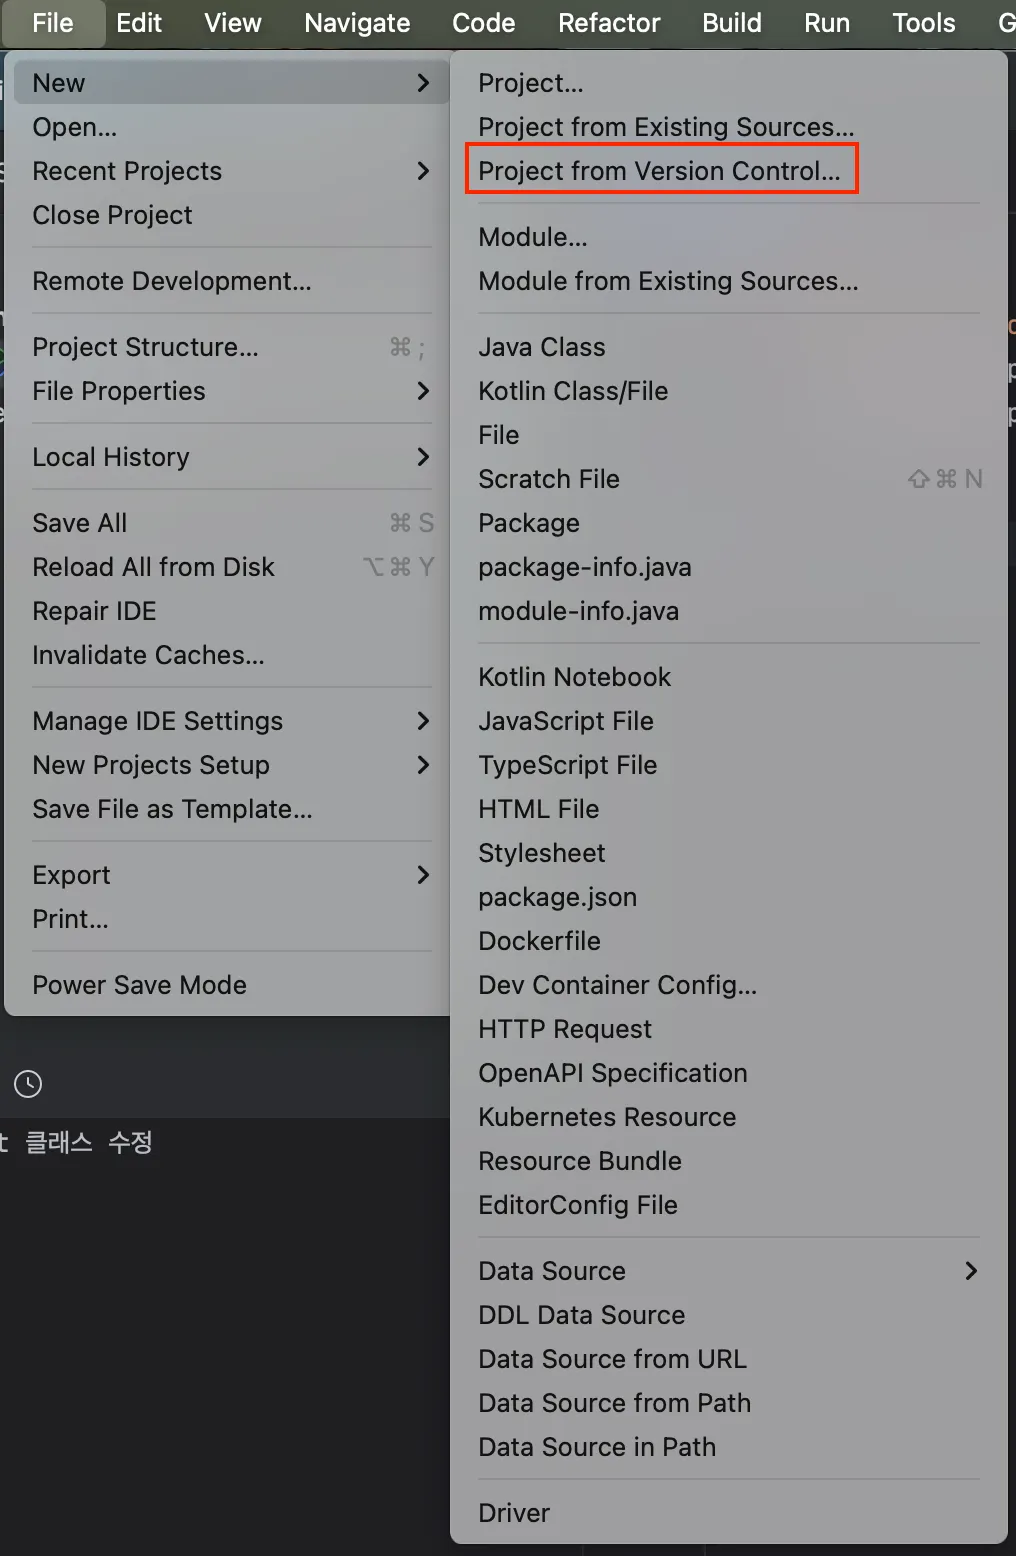Open Project Structure settings
The height and width of the screenshot is (1556, 1016).
145,347
